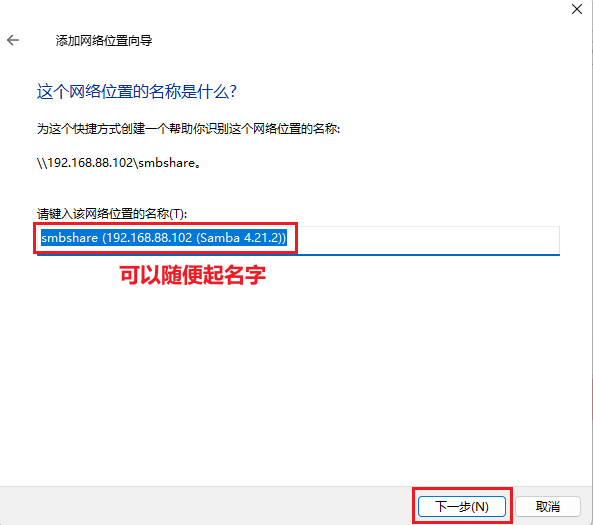The image size is (593, 525).
Task: Place cursor on Samba 4.21.2 in name field
Action: coord(240,238)
